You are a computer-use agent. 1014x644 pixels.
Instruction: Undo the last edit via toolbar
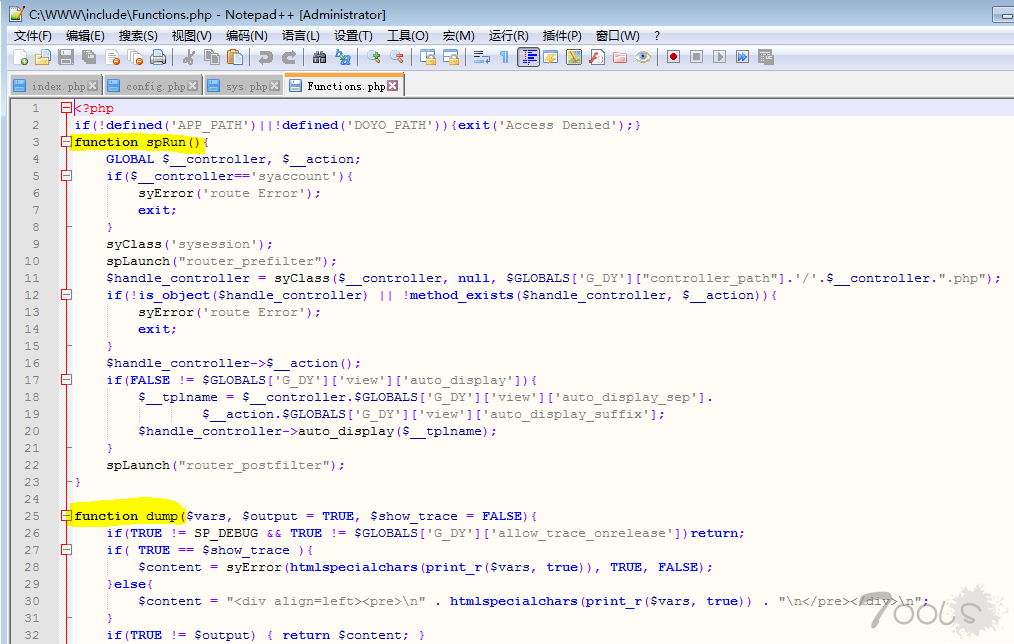point(265,58)
